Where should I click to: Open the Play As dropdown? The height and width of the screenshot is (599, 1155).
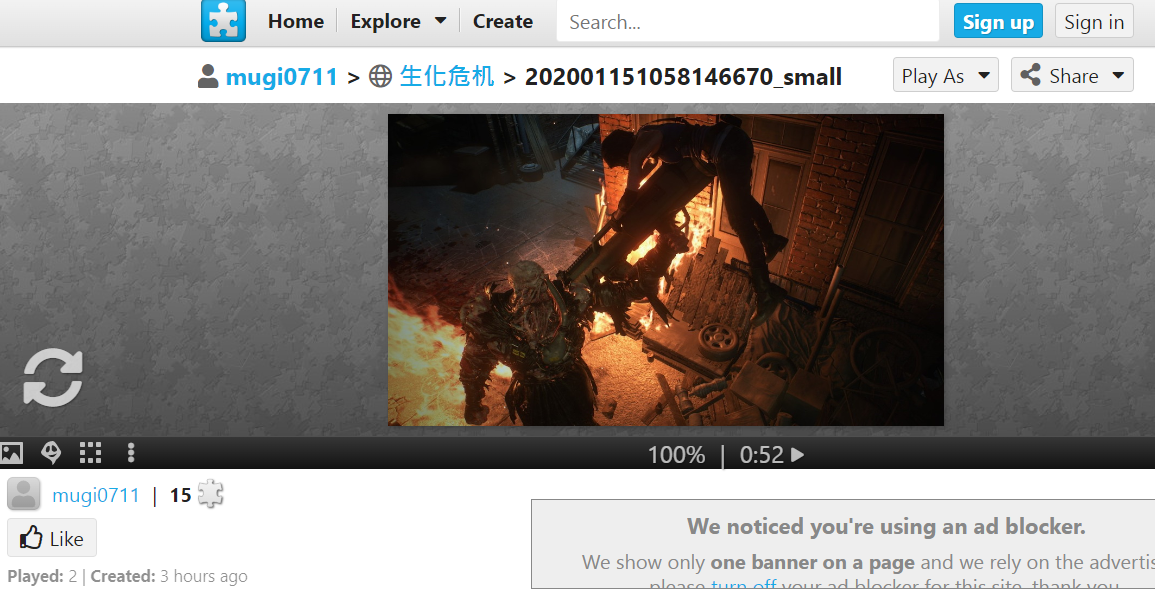click(x=946, y=75)
